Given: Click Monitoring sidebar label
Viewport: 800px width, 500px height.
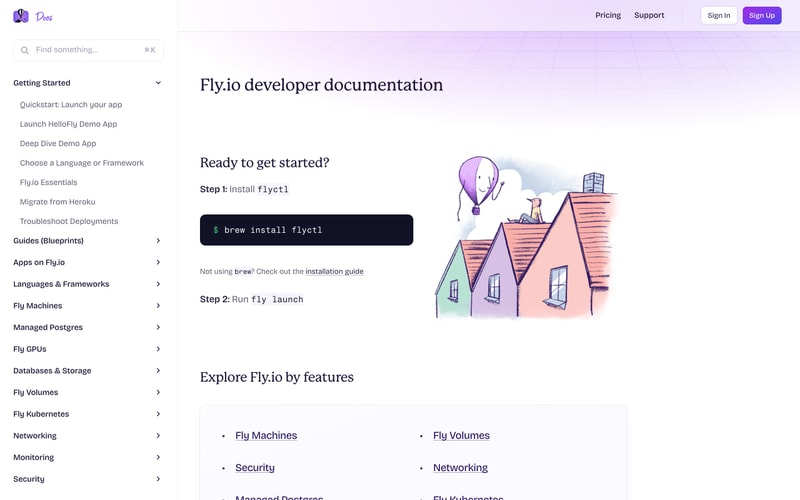Looking at the screenshot, I should pyautogui.click(x=34, y=457).
